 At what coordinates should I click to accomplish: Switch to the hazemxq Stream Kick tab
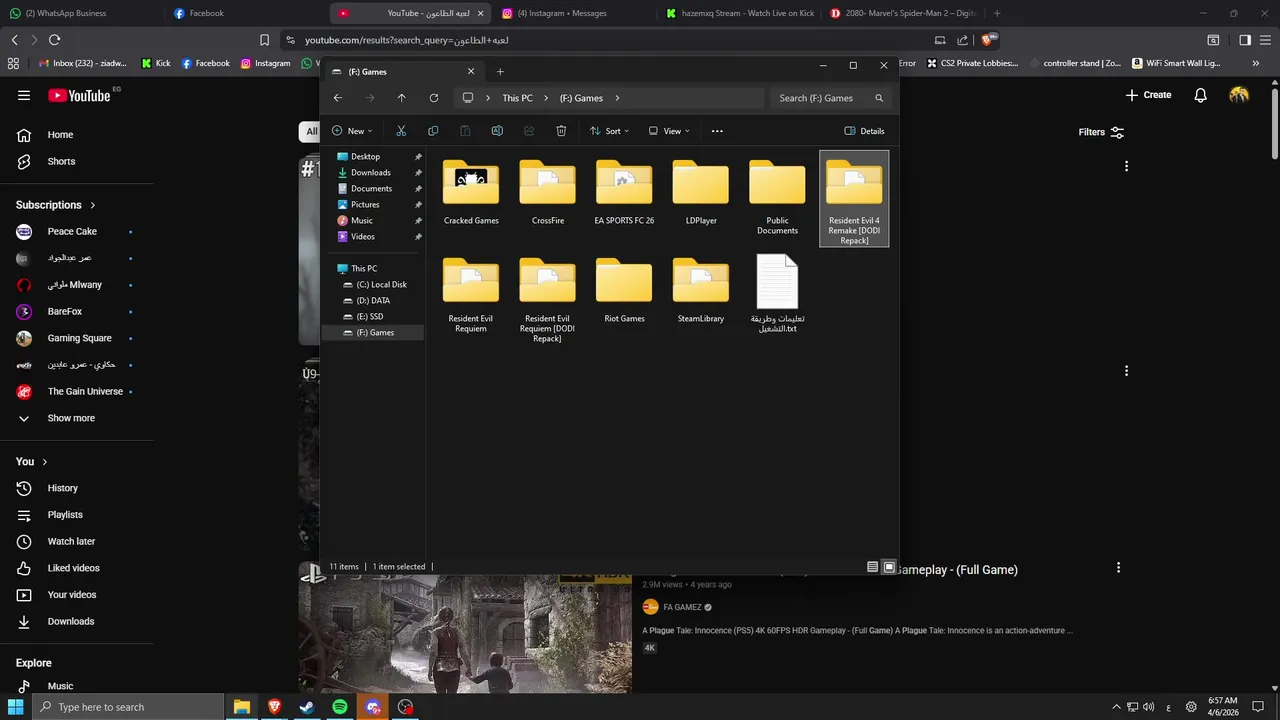pos(738,13)
